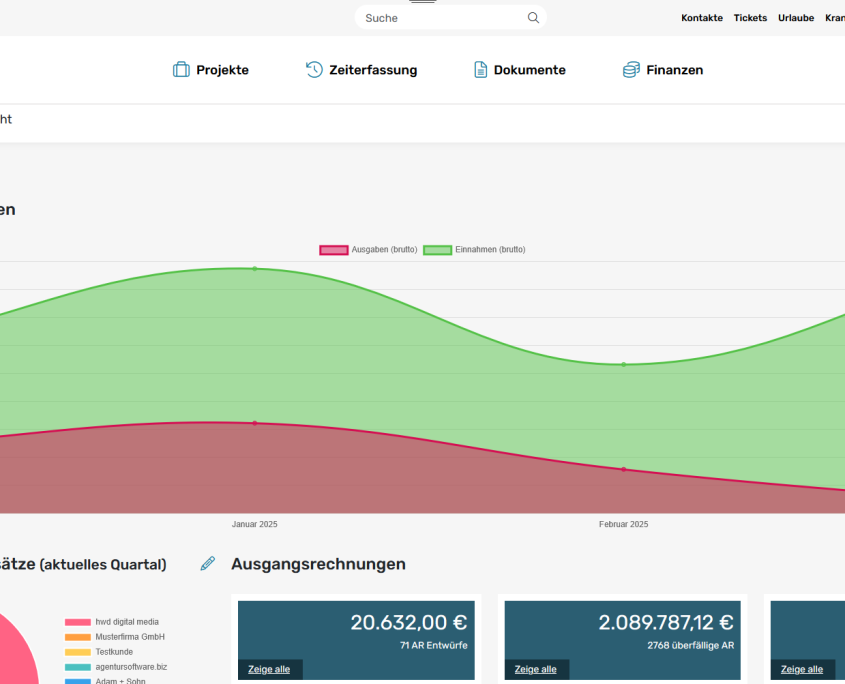Image resolution: width=845 pixels, height=684 pixels.
Task: Click the Ausgaben data point at Februar 2025
Action: (624, 469)
